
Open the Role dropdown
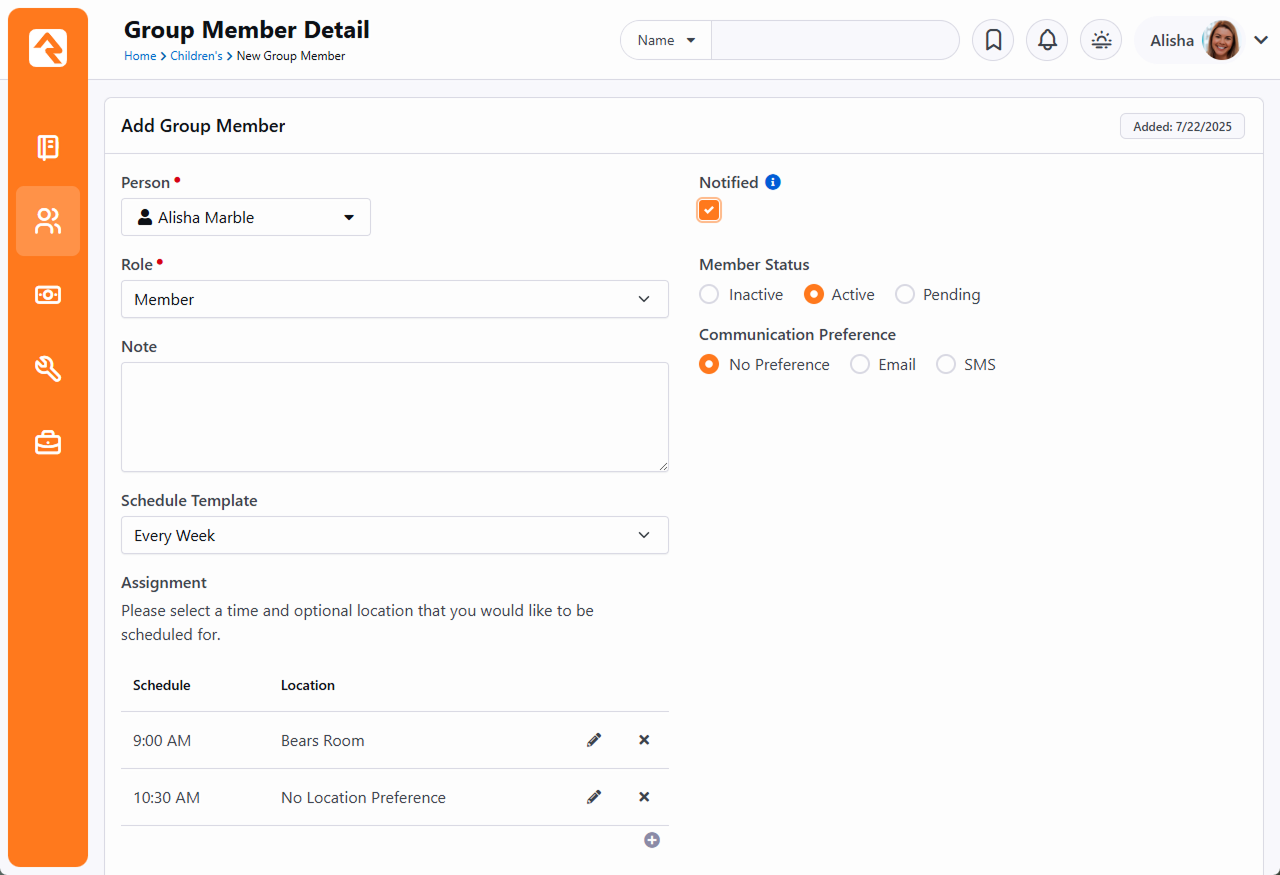click(x=394, y=299)
